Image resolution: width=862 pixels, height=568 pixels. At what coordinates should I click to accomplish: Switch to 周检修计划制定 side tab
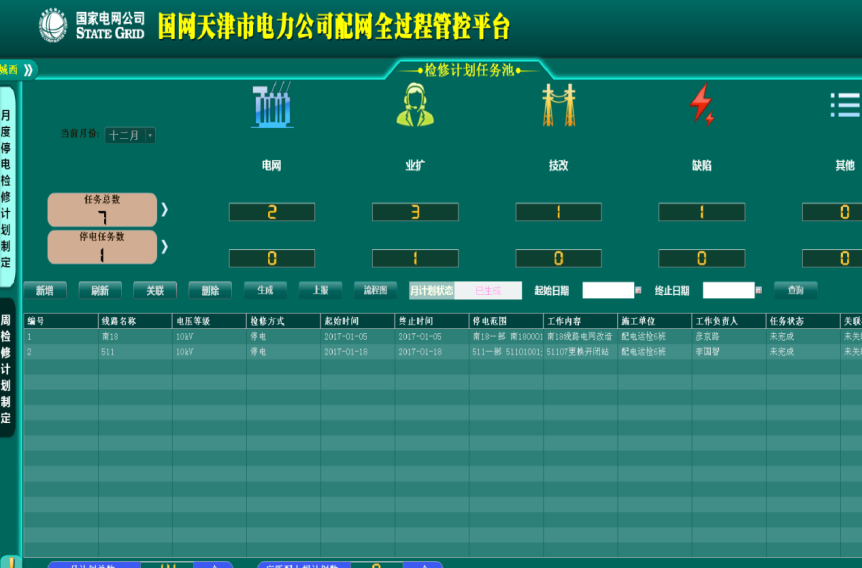click(x=7, y=368)
